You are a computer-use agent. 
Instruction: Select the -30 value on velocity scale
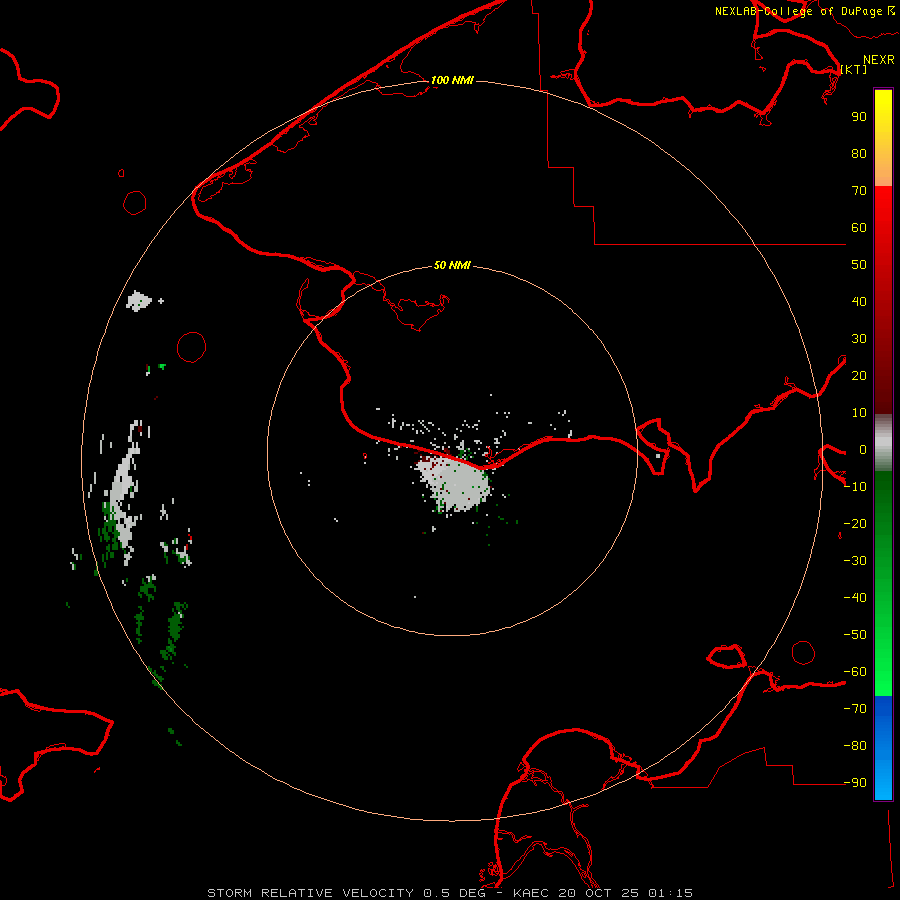point(855,561)
